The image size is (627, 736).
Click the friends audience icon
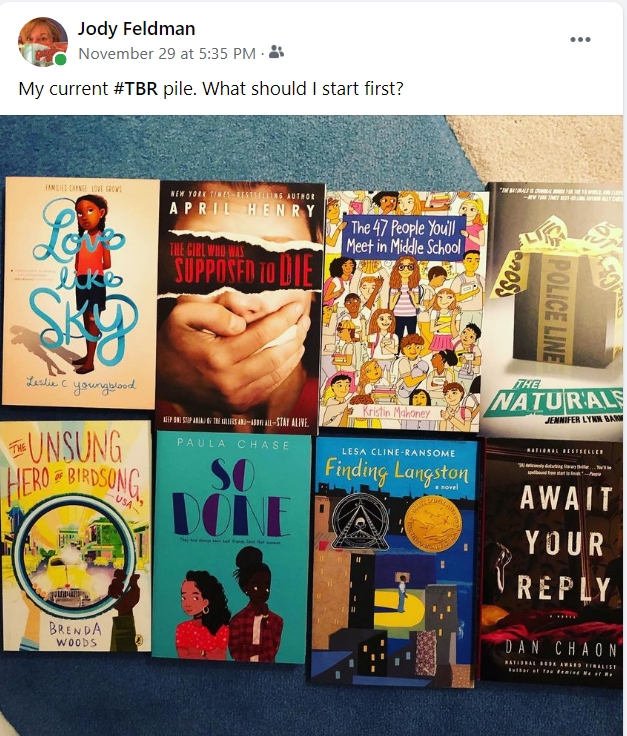pyautogui.click(x=276, y=53)
